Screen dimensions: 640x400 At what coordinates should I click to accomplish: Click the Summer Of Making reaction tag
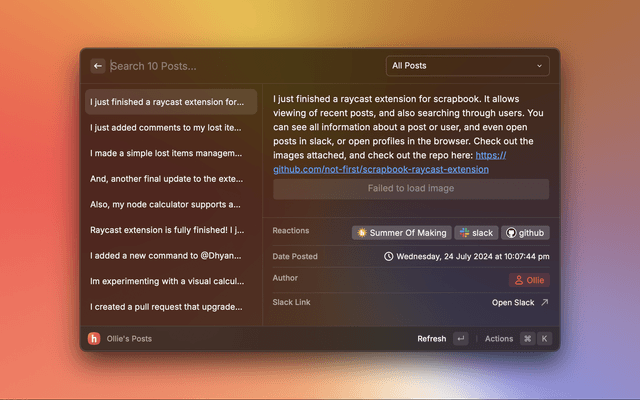pos(401,232)
